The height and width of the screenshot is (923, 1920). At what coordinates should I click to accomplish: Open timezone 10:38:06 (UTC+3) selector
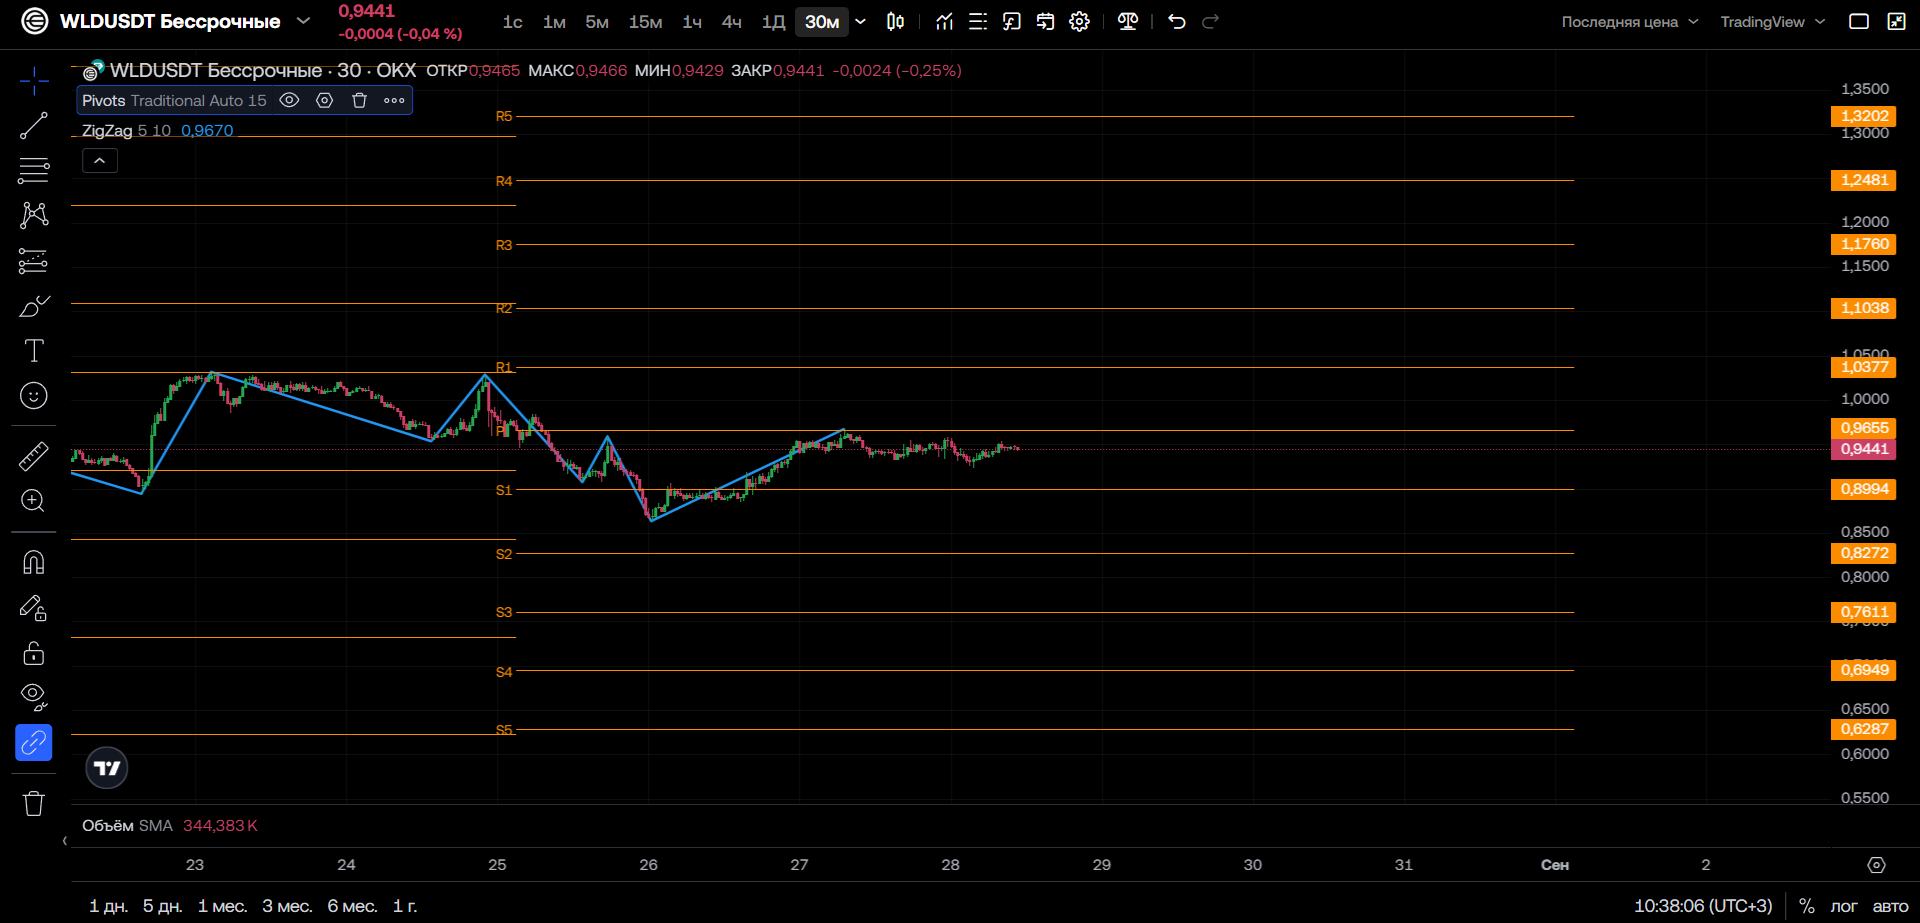[x=1703, y=906]
